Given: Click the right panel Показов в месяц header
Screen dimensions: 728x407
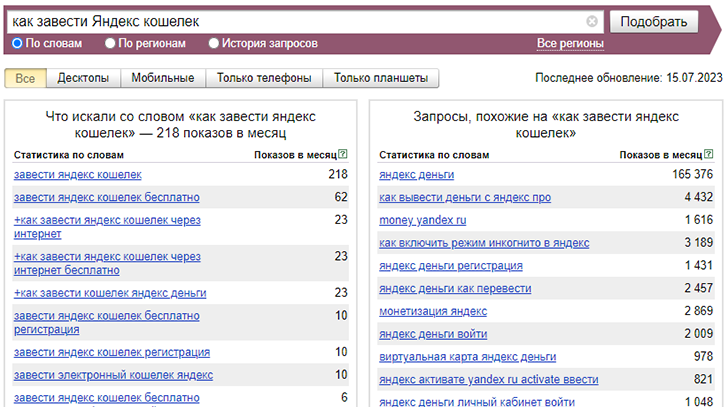Looking at the screenshot, I should (x=661, y=155).
